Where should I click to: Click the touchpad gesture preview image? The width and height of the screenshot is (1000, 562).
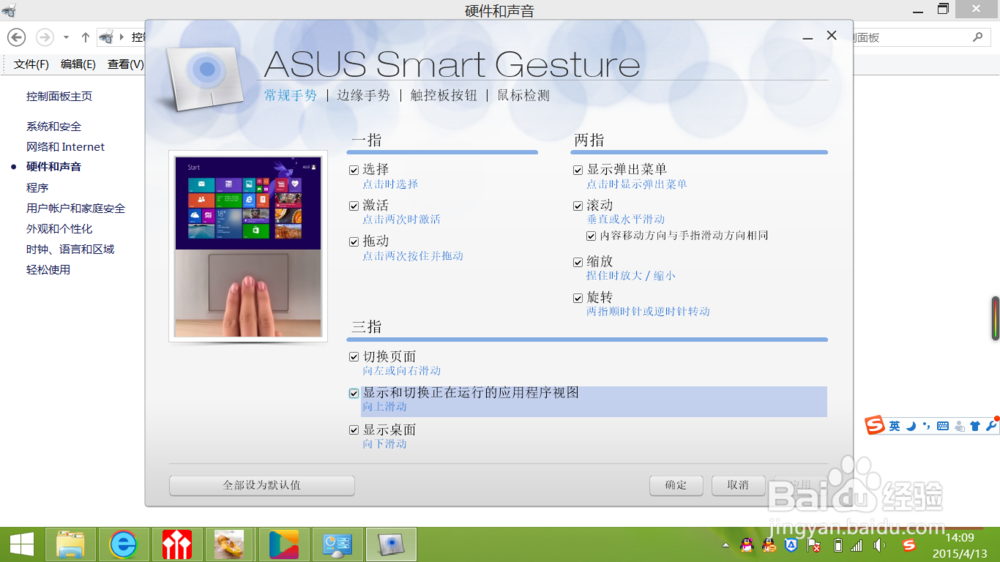pyautogui.click(x=248, y=247)
